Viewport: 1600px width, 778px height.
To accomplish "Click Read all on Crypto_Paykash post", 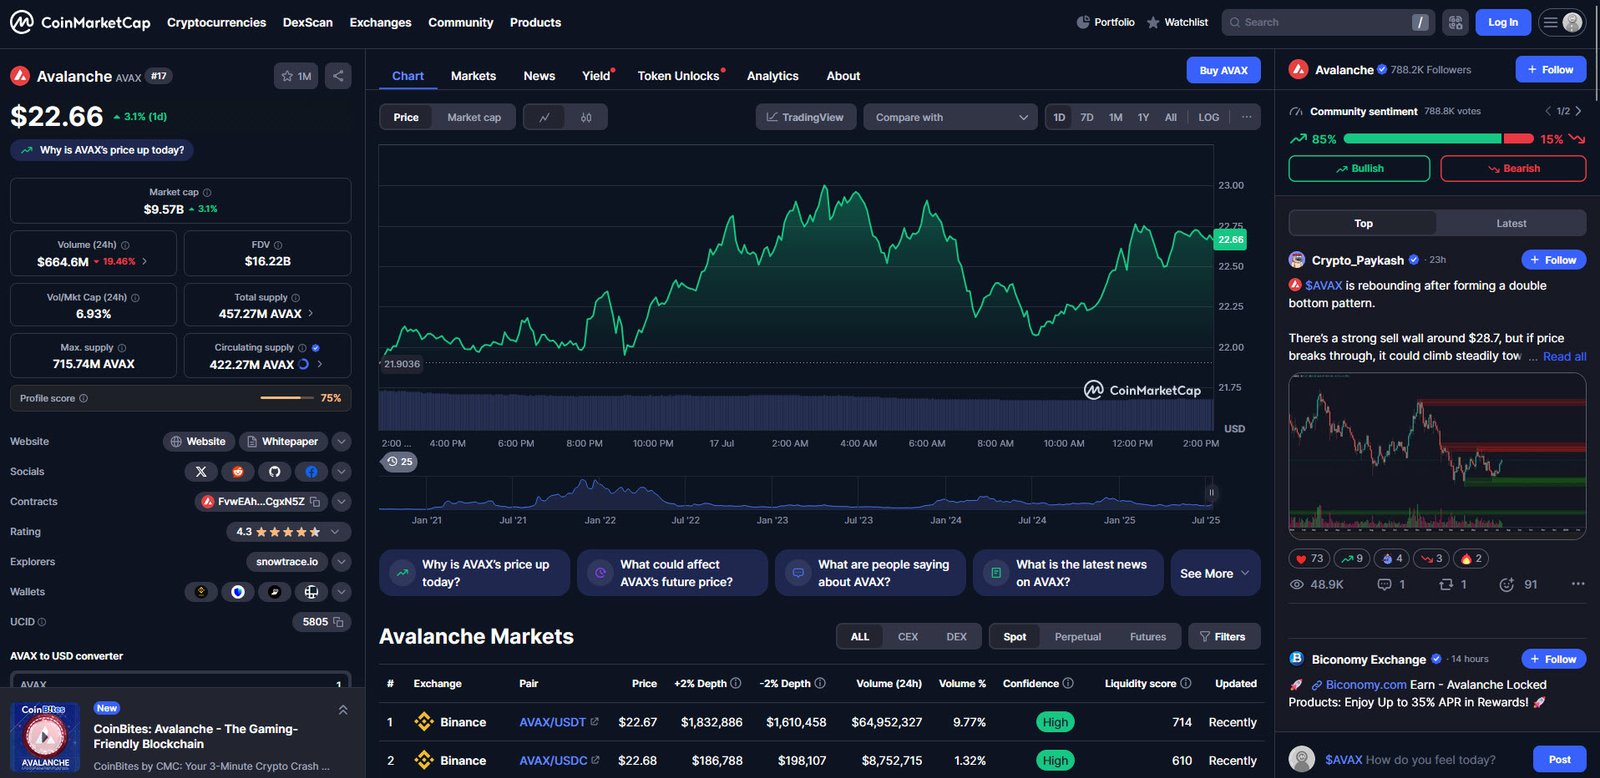I will coord(1564,356).
